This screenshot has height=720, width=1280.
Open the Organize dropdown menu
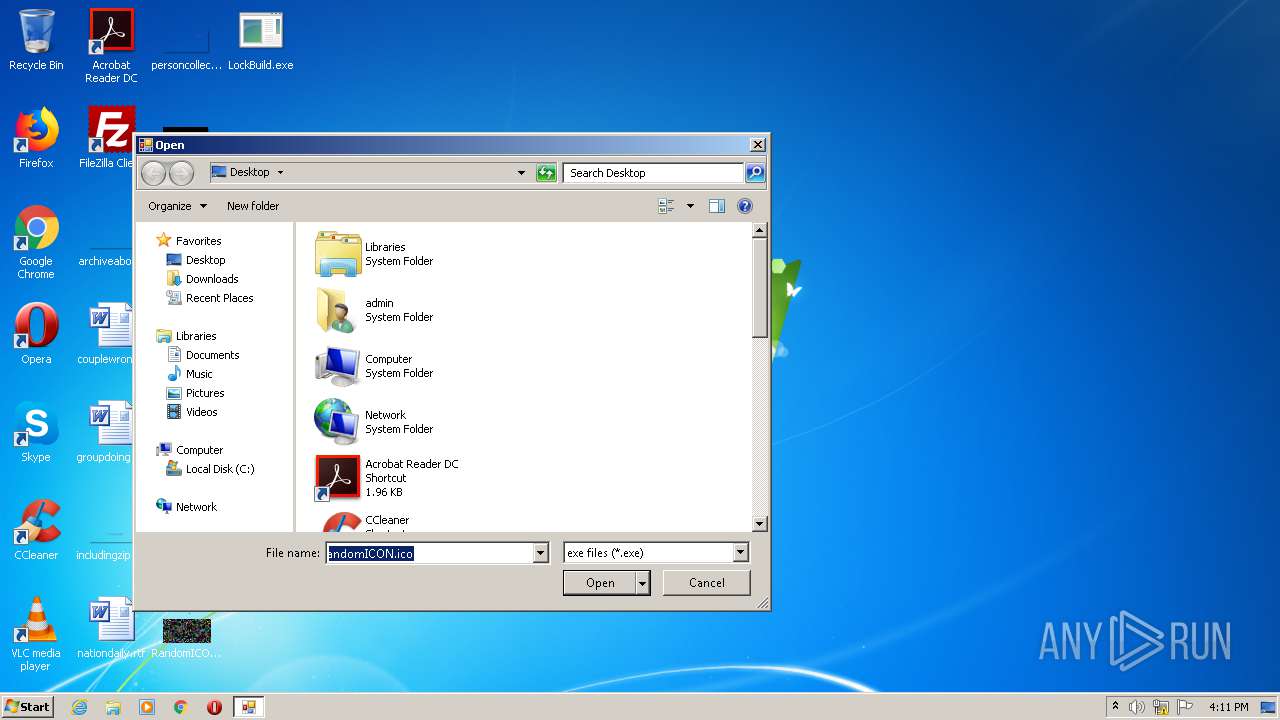pos(177,206)
